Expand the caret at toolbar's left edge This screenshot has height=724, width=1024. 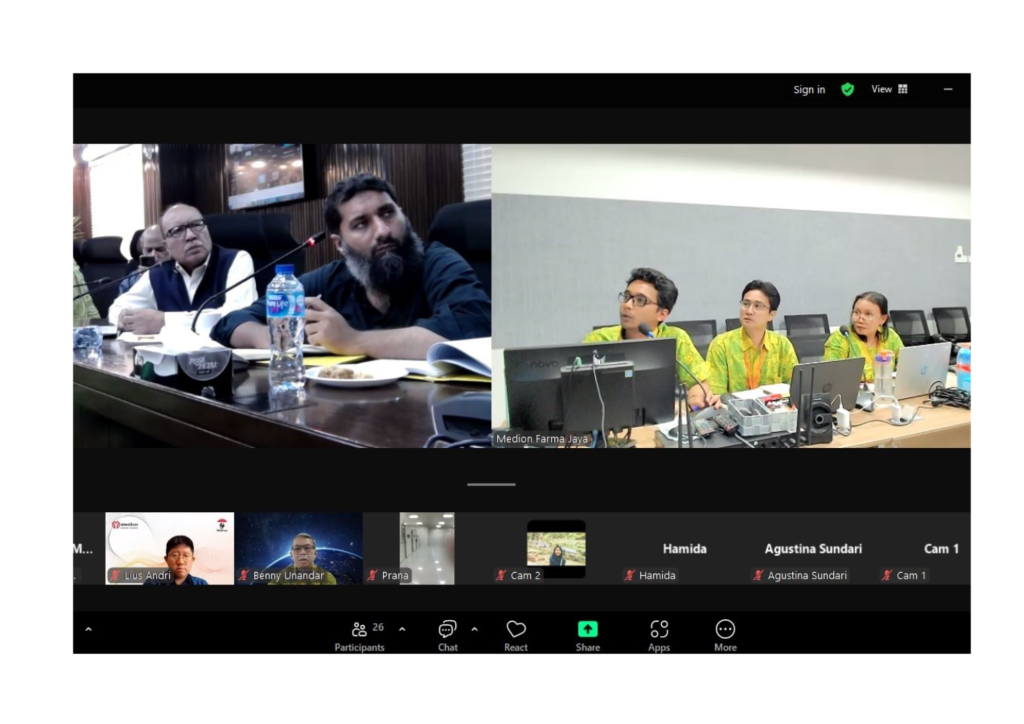coord(88,629)
